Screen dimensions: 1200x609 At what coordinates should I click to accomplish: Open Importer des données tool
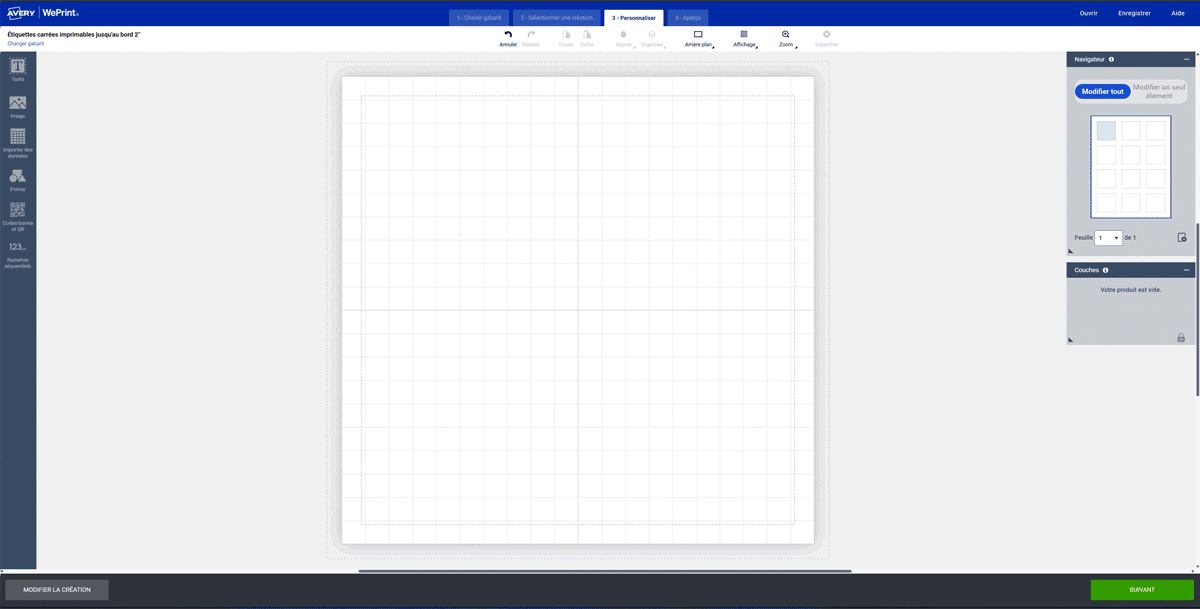tap(18, 143)
